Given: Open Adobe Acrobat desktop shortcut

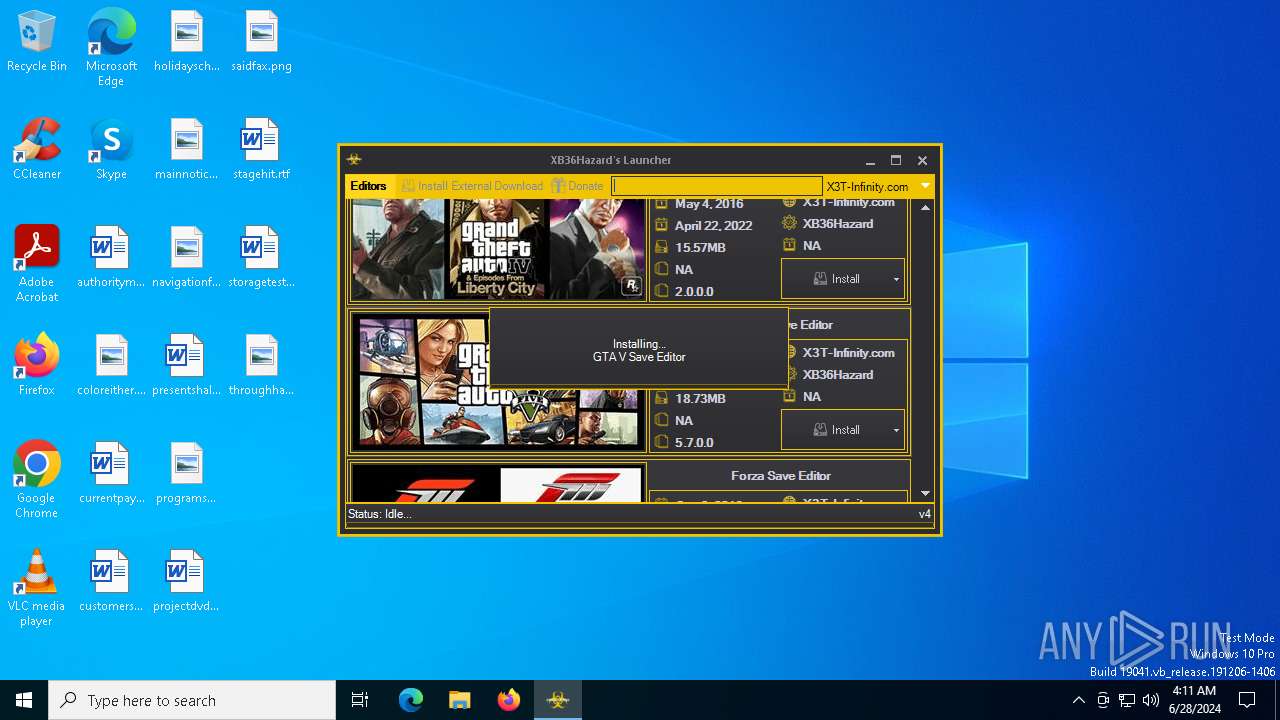Looking at the screenshot, I should [37, 264].
